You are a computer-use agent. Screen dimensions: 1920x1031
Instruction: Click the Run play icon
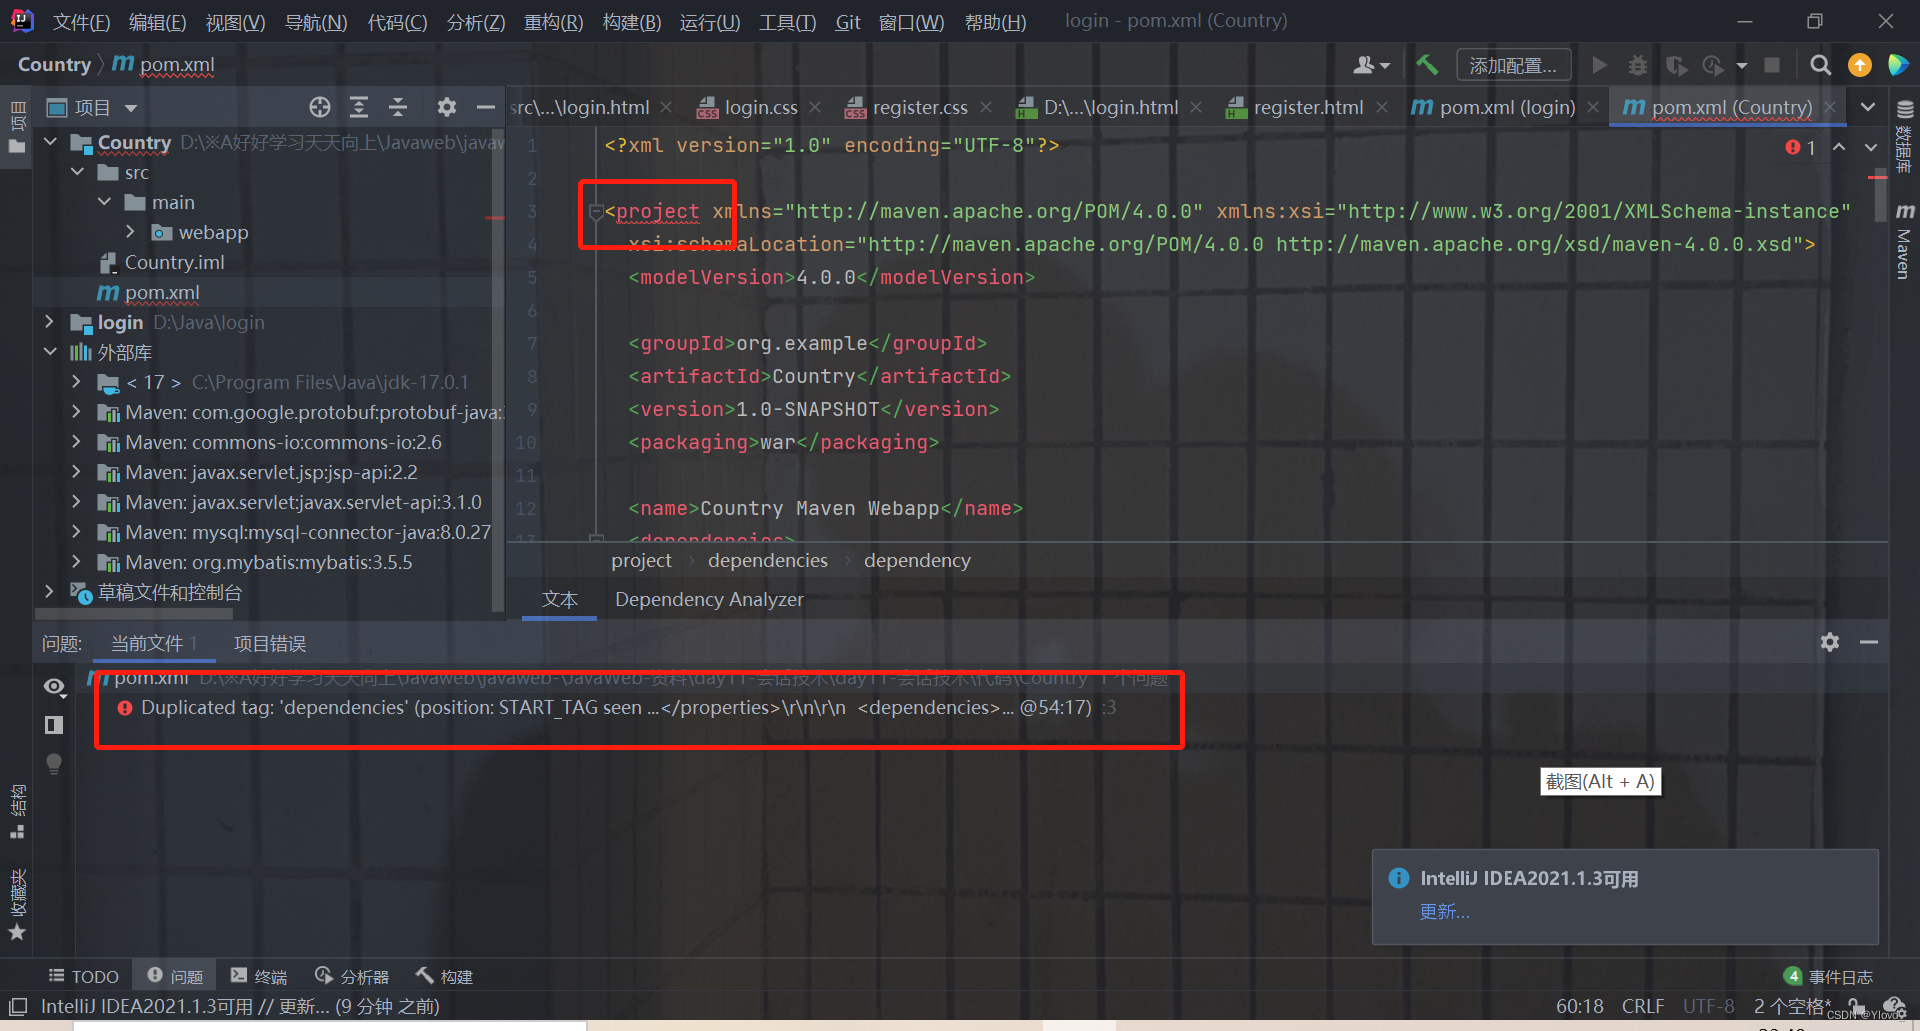tap(1599, 65)
